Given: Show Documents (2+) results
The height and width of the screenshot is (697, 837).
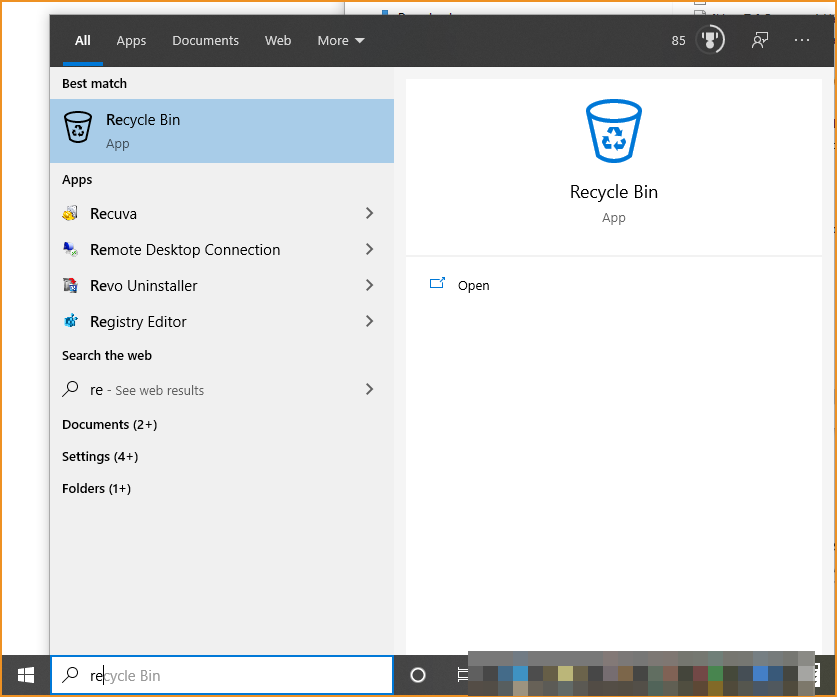Looking at the screenshot, I should click(109, 424).
